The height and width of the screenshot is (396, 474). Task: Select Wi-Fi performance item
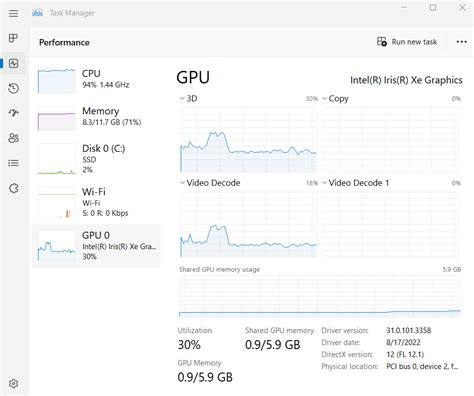96,202
